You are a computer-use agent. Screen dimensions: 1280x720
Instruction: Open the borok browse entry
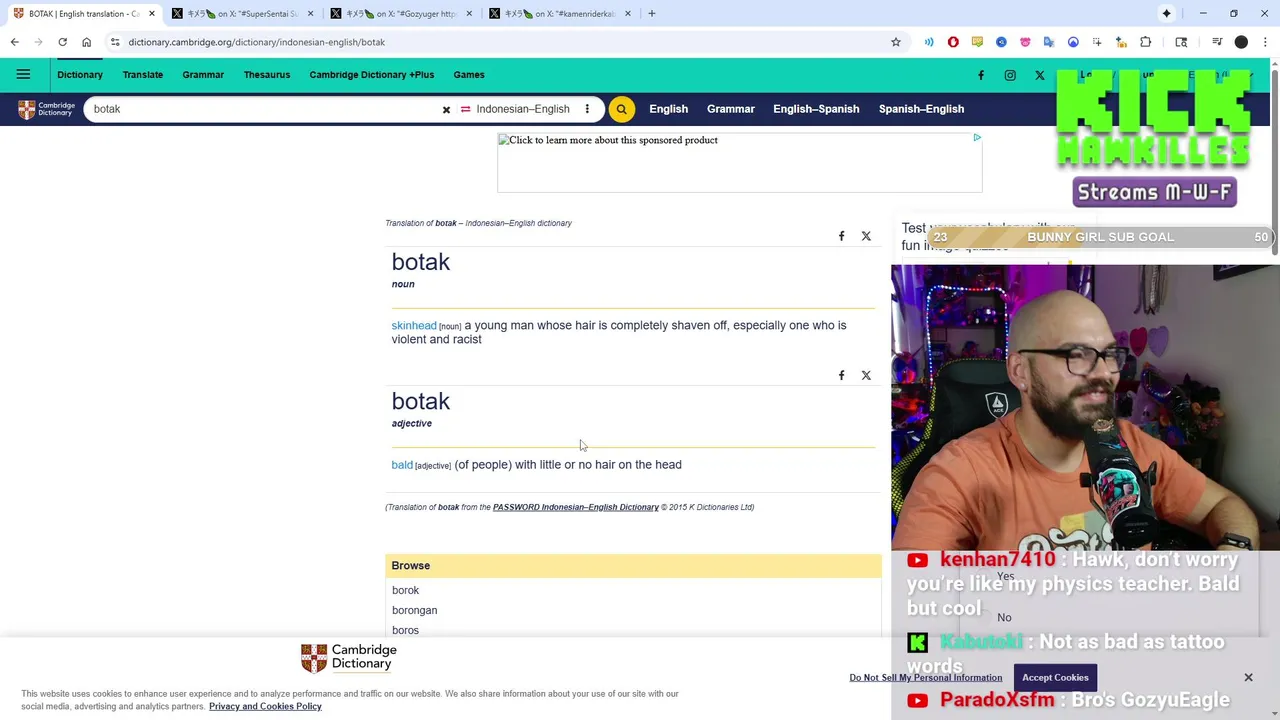tap(405, 590)
